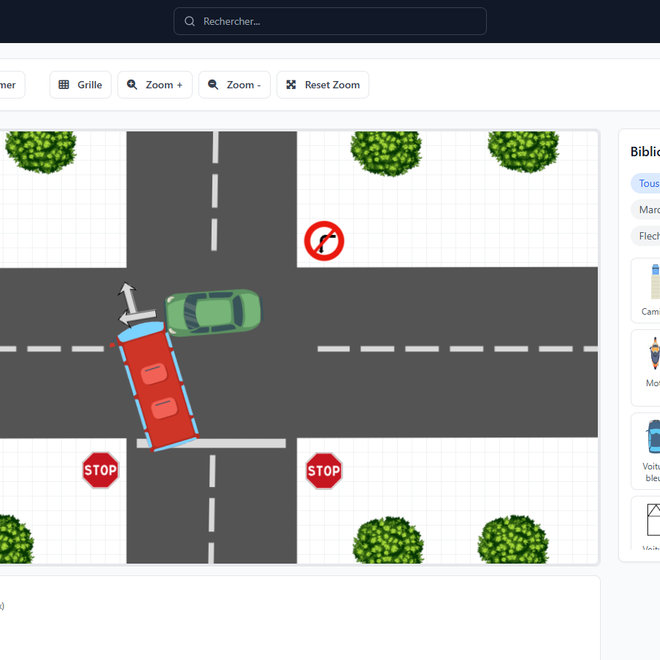The height and width of the screenshot is (660, 660).
Task: Select the top-left bush on canvas
Action: click(x=41, y=150)
